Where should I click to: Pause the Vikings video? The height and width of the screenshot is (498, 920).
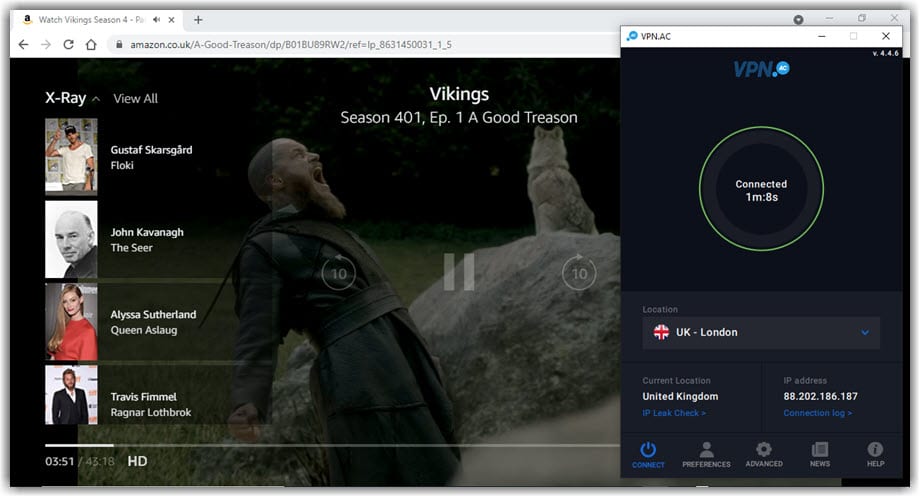[x=459, y=272]
